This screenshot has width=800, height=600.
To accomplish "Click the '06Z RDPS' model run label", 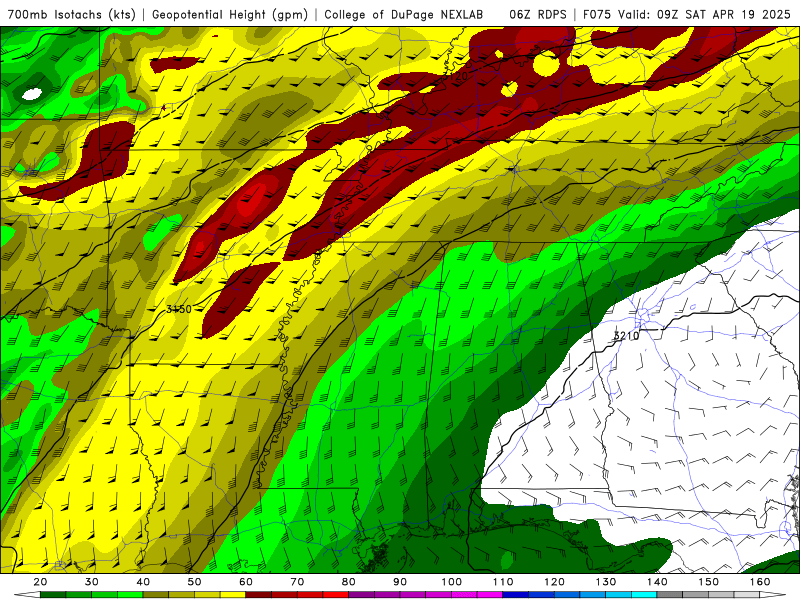I will (x=538, y=14).
